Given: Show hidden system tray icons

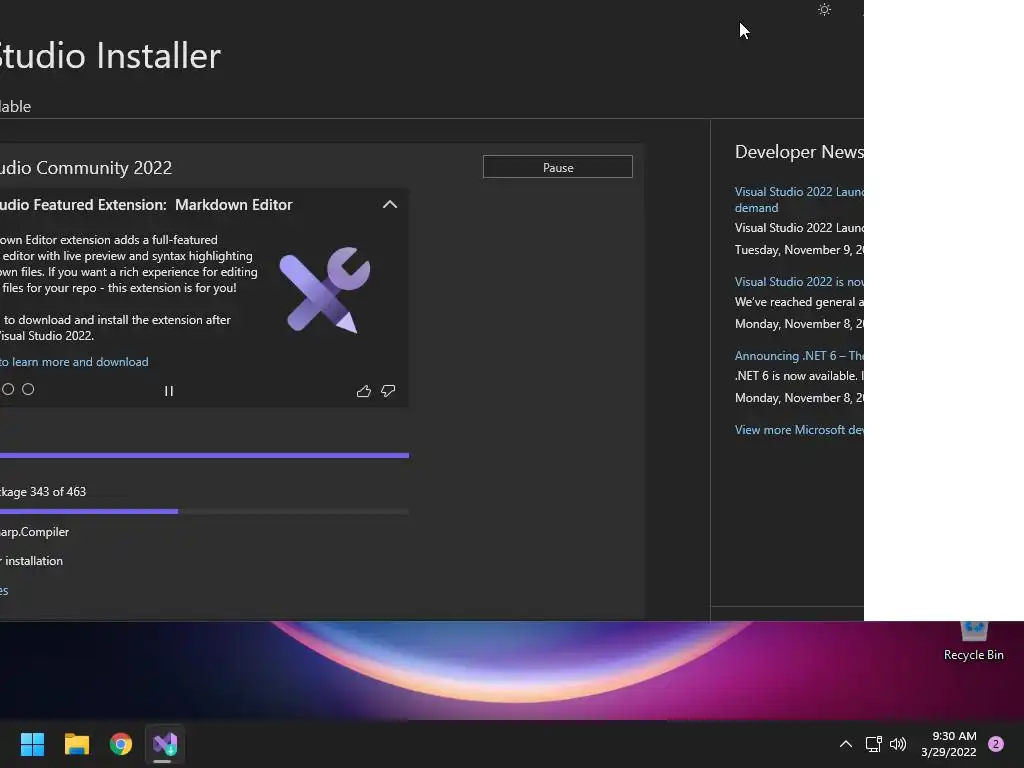Looking at the screenshot, I should pyautogui.click(x=846, y=744).
